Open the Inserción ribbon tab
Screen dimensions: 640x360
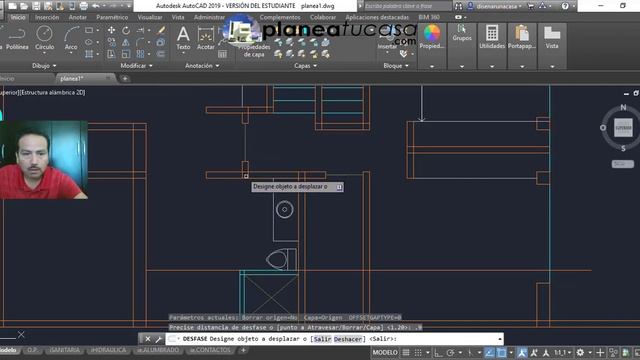click(47, 17)
